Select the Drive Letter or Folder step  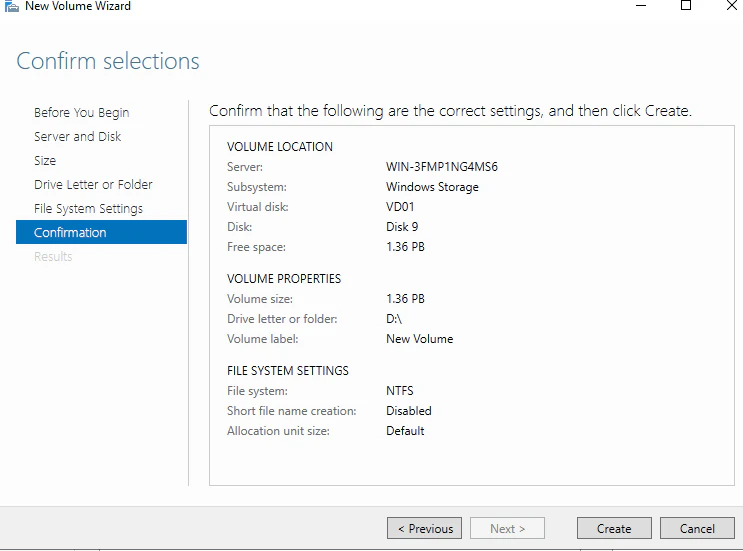(x=93, y=184)
